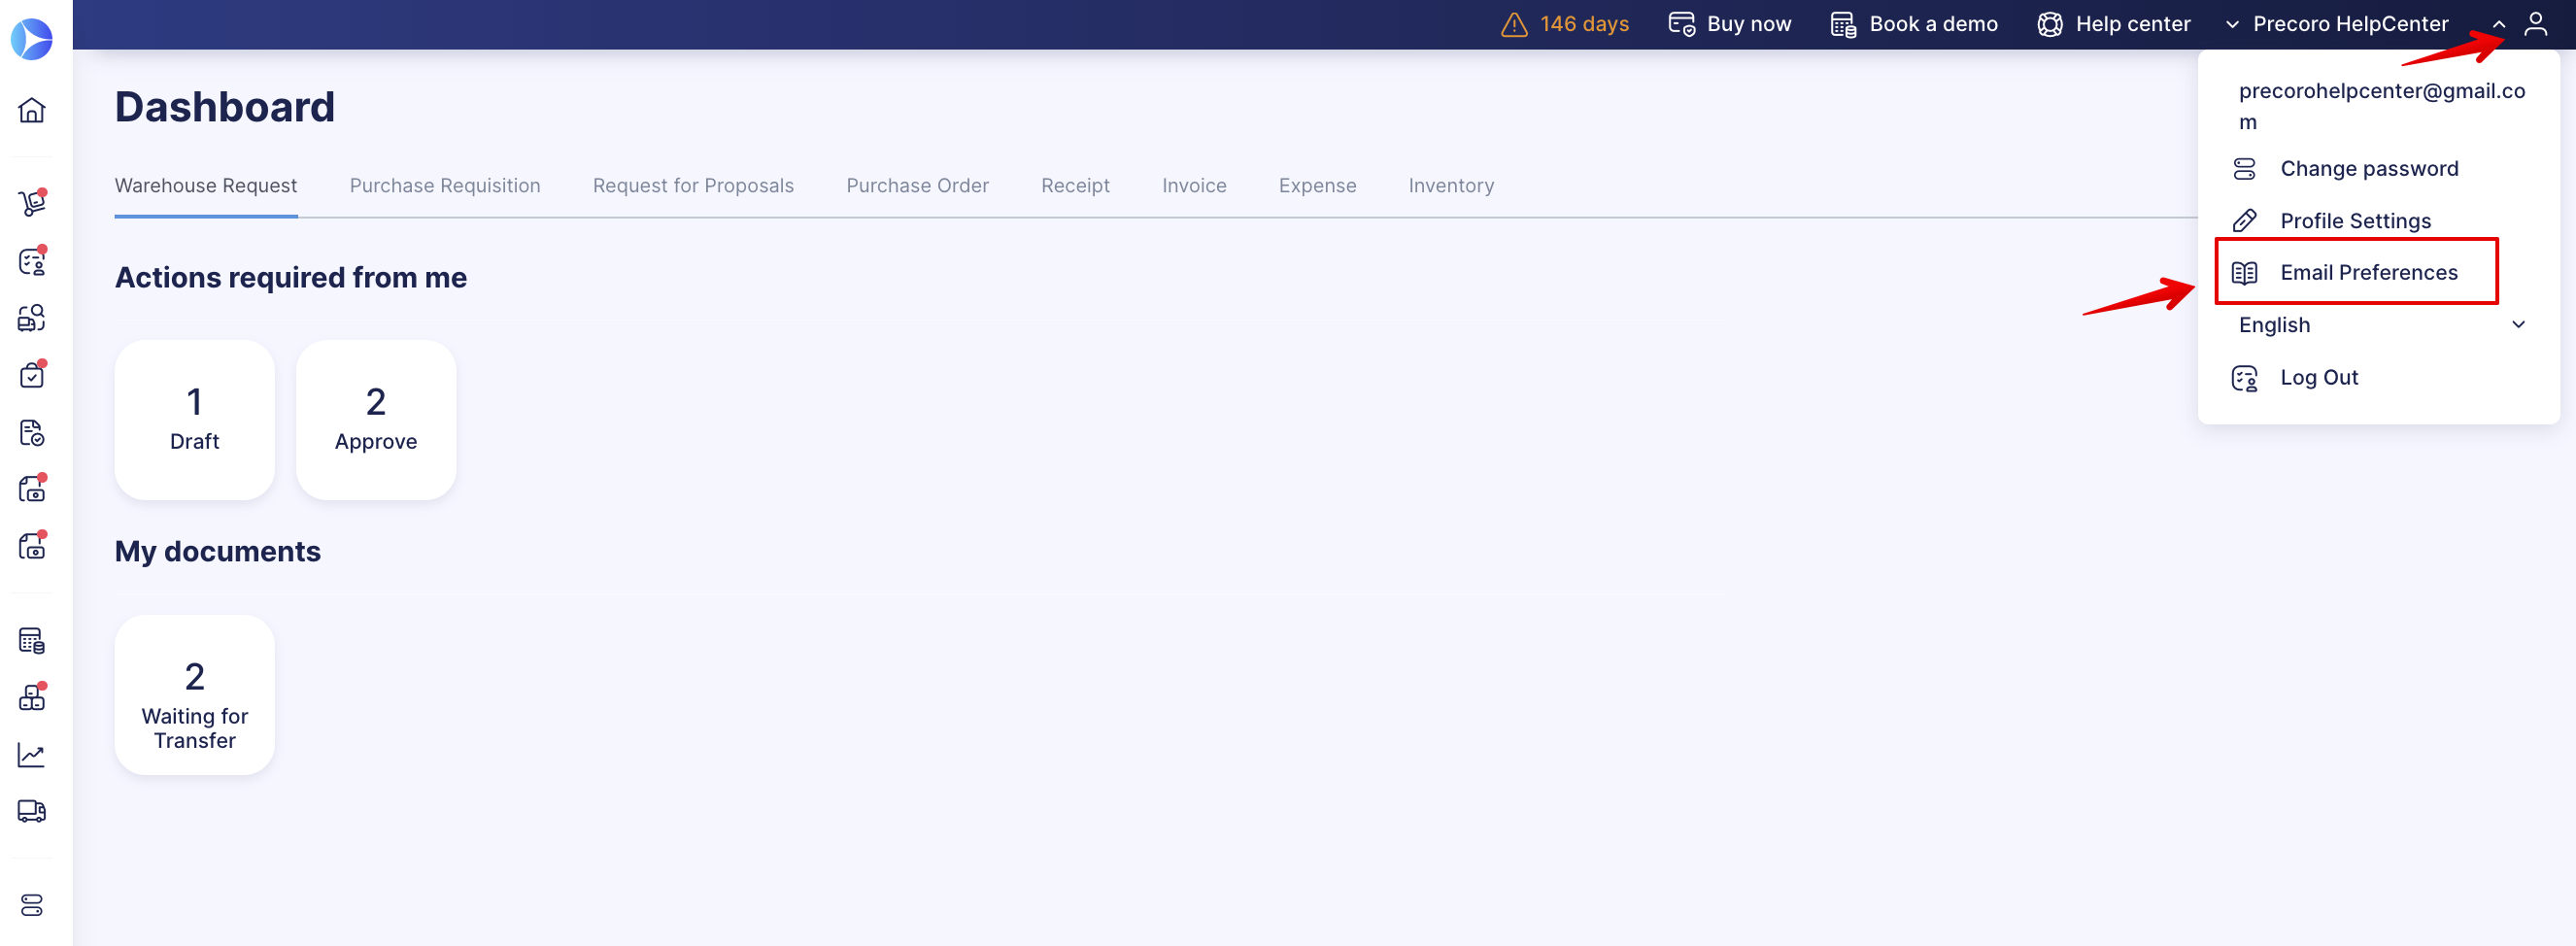
Task: Click the user profile avatar icon
Action: (2535, 24)
